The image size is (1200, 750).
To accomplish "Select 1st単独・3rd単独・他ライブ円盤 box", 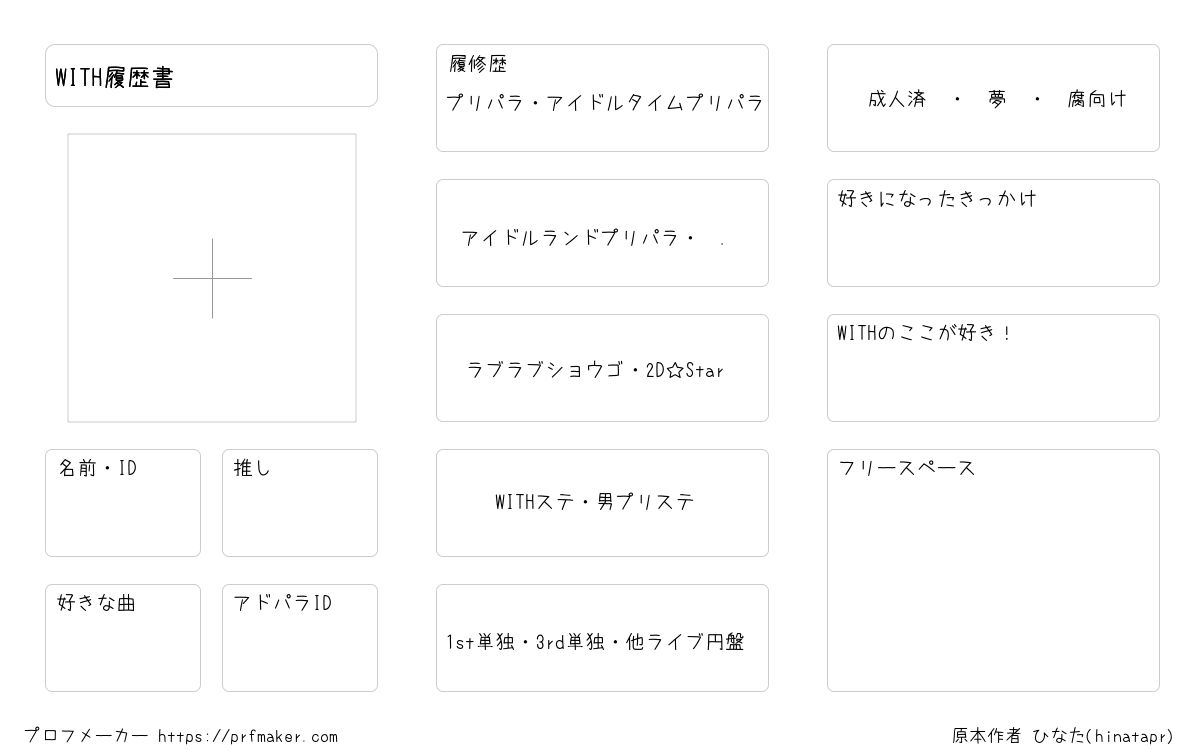I will click(602, 638).
